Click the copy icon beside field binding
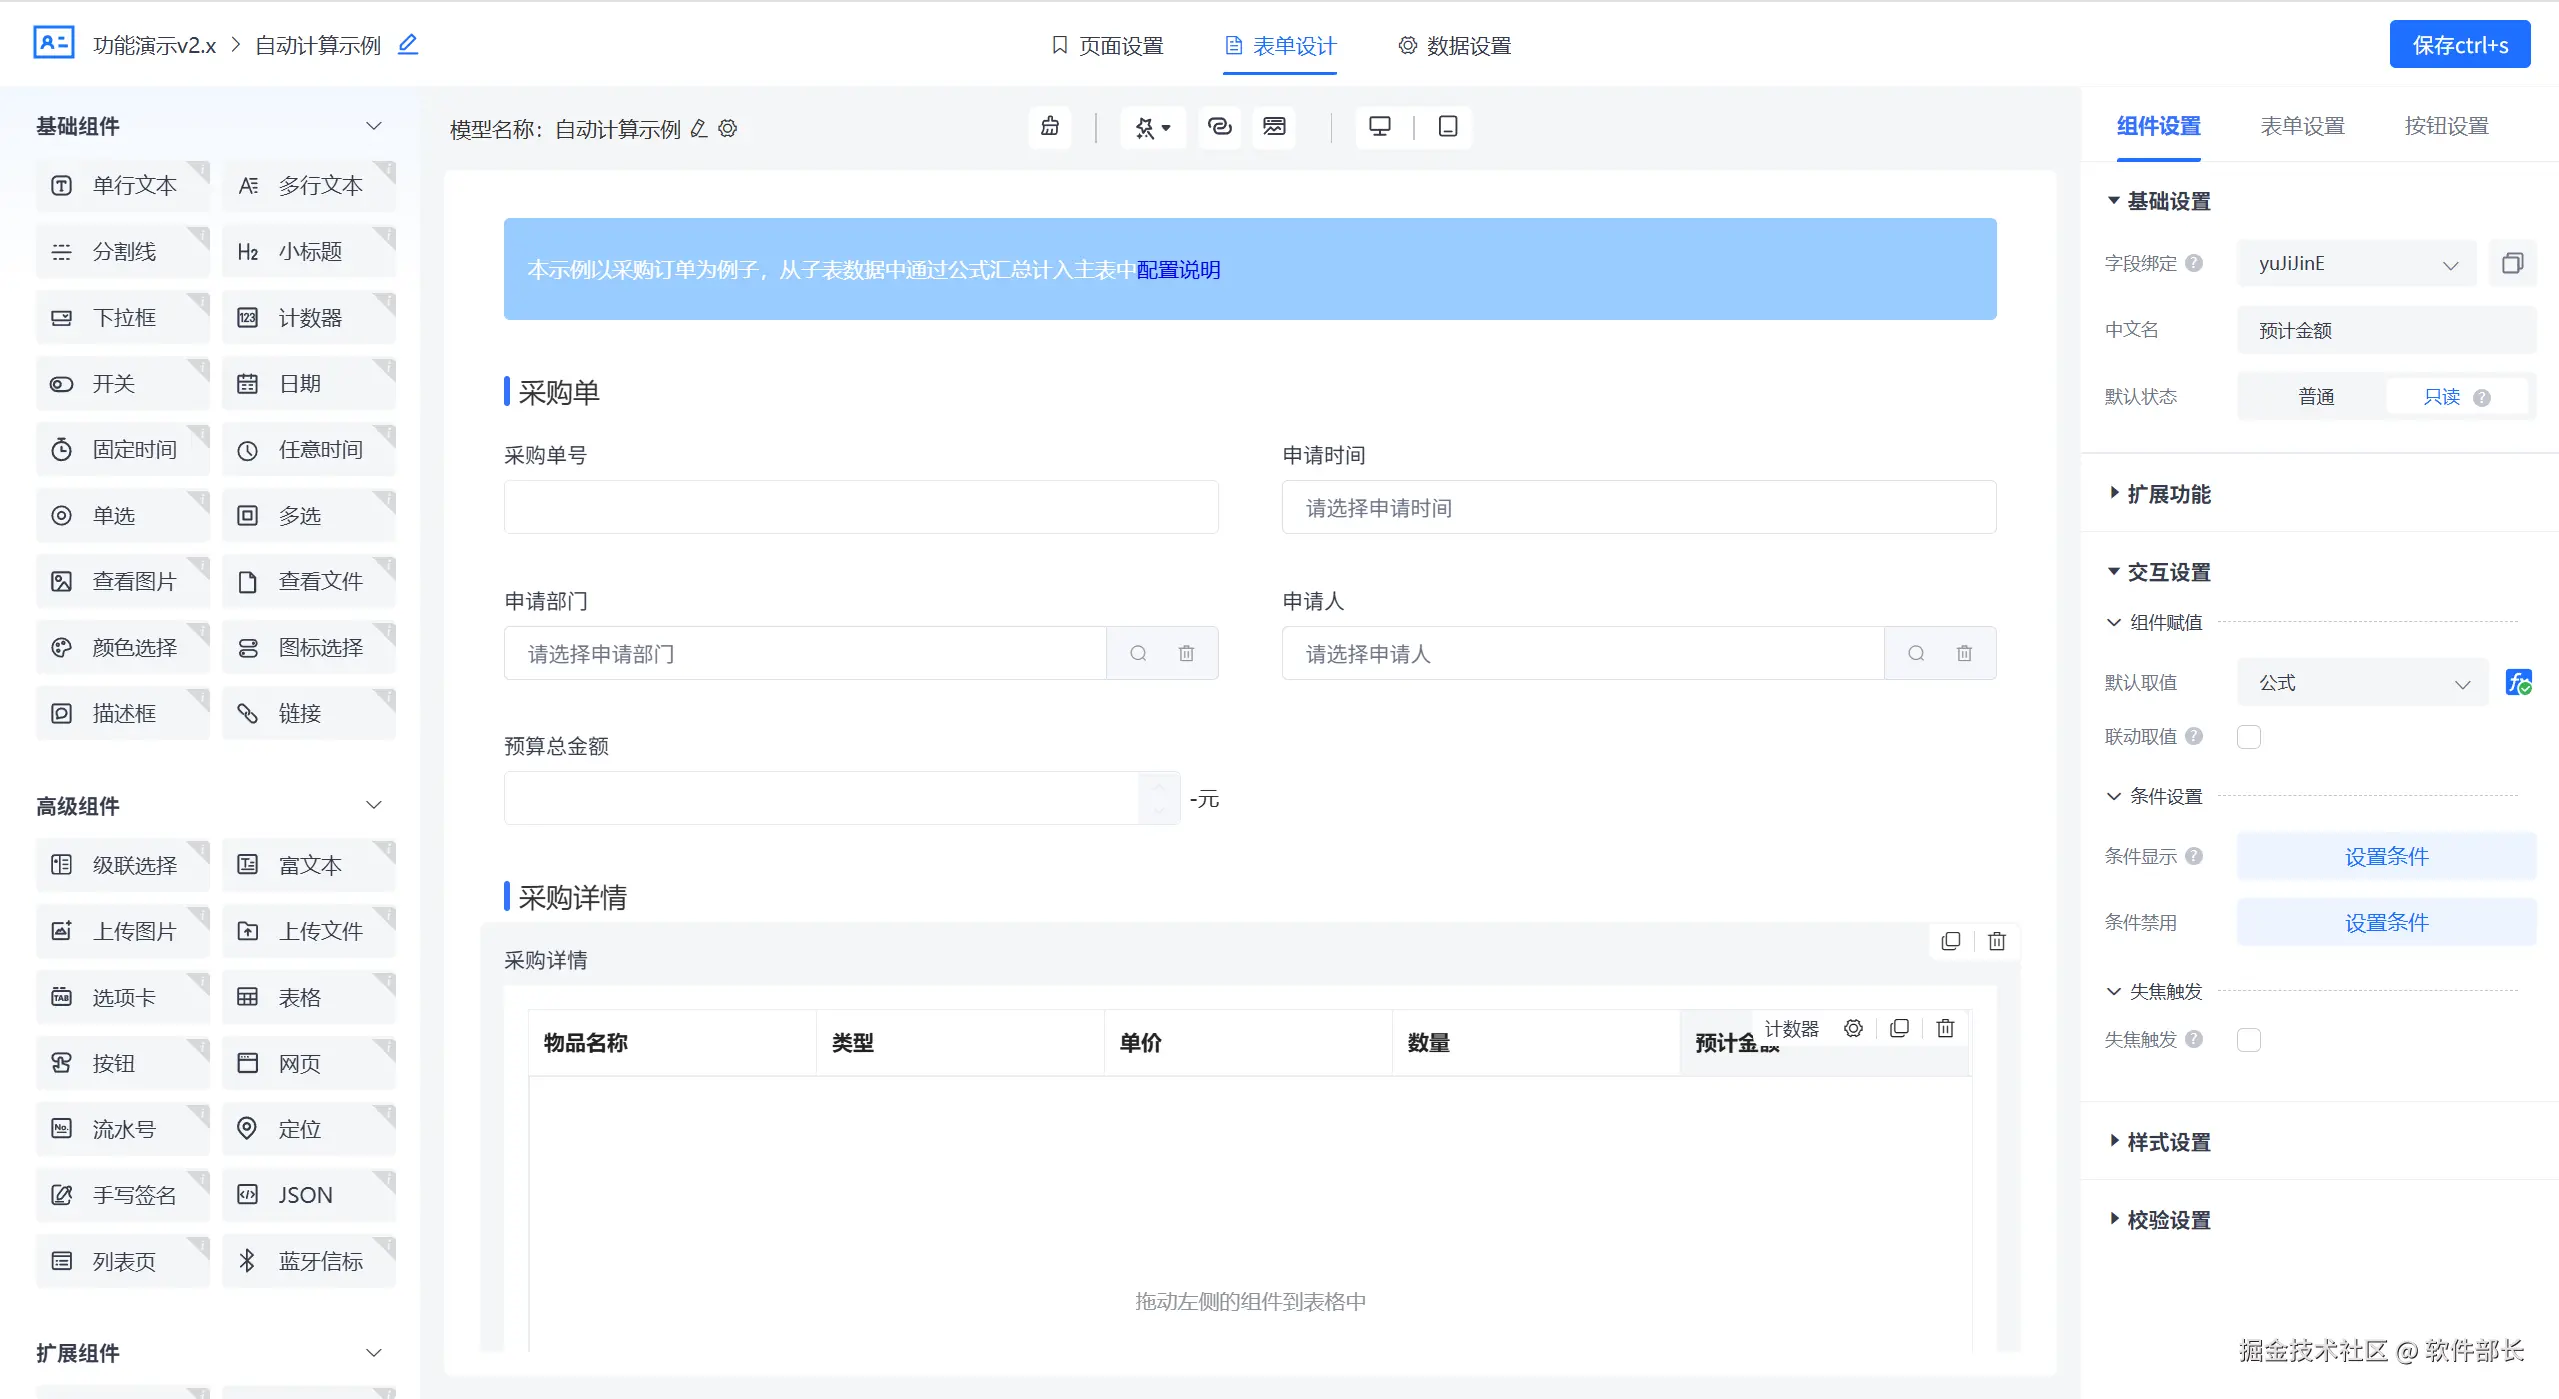2559x1399 pixels. click(x=2512, y=264)
